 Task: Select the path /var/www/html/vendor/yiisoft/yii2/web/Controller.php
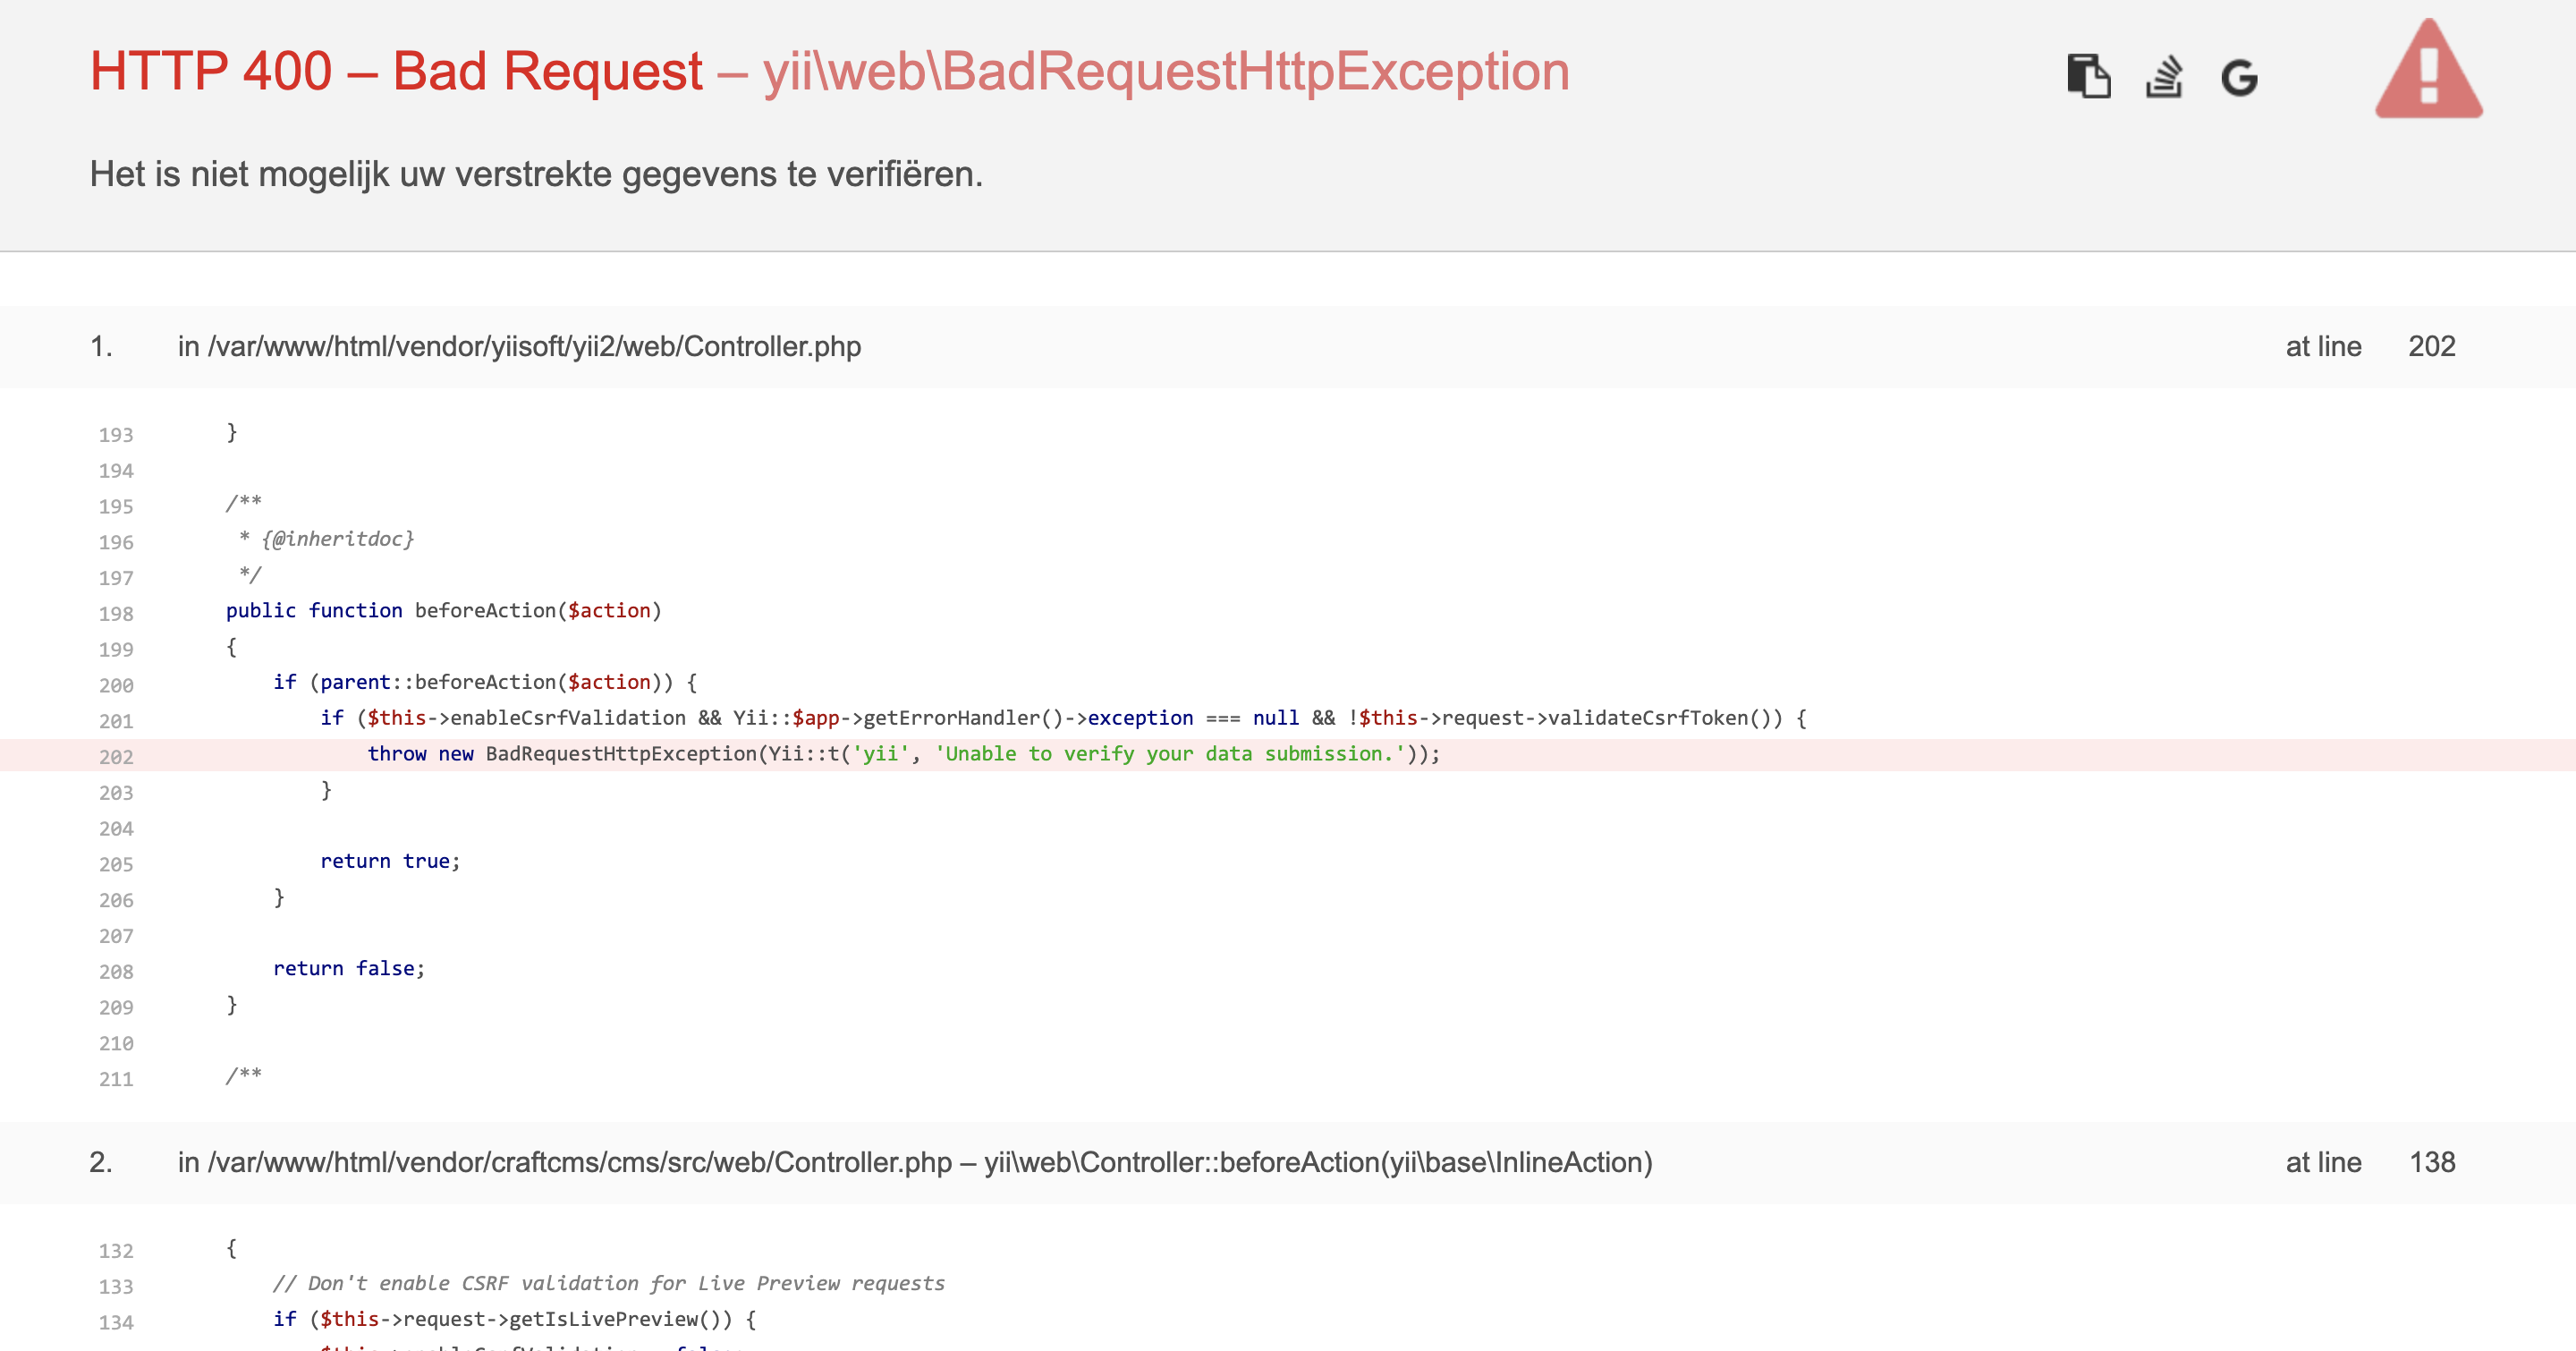coord(535,347)
